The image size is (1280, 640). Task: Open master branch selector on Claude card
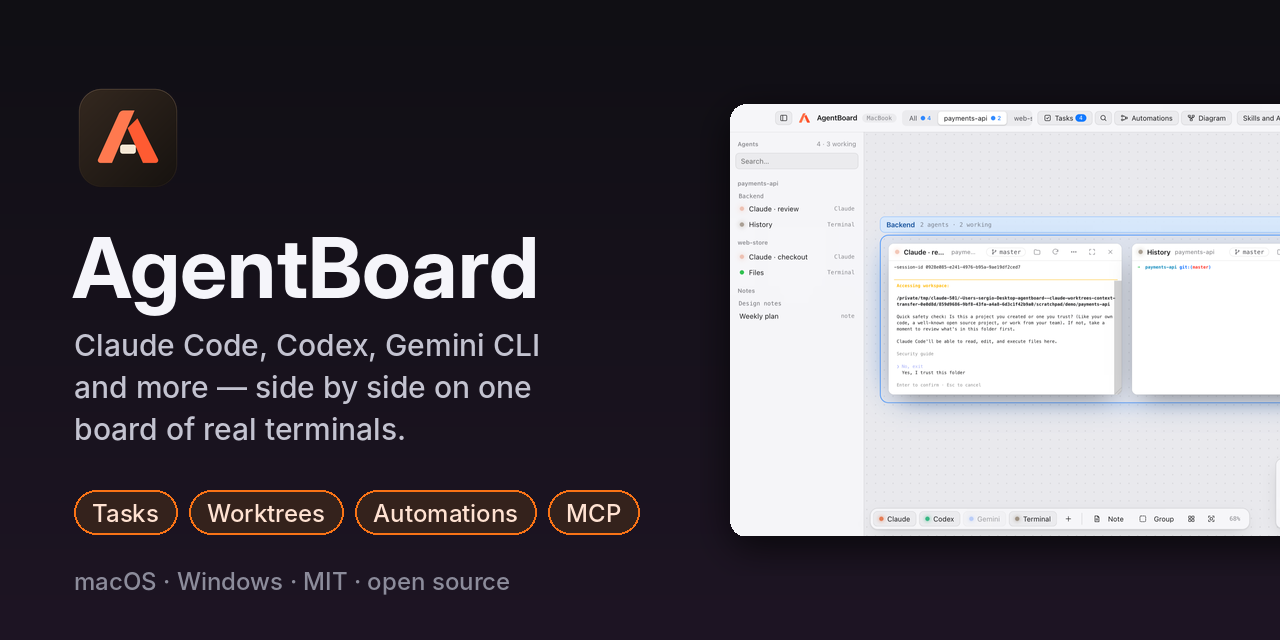[1006, 252]
